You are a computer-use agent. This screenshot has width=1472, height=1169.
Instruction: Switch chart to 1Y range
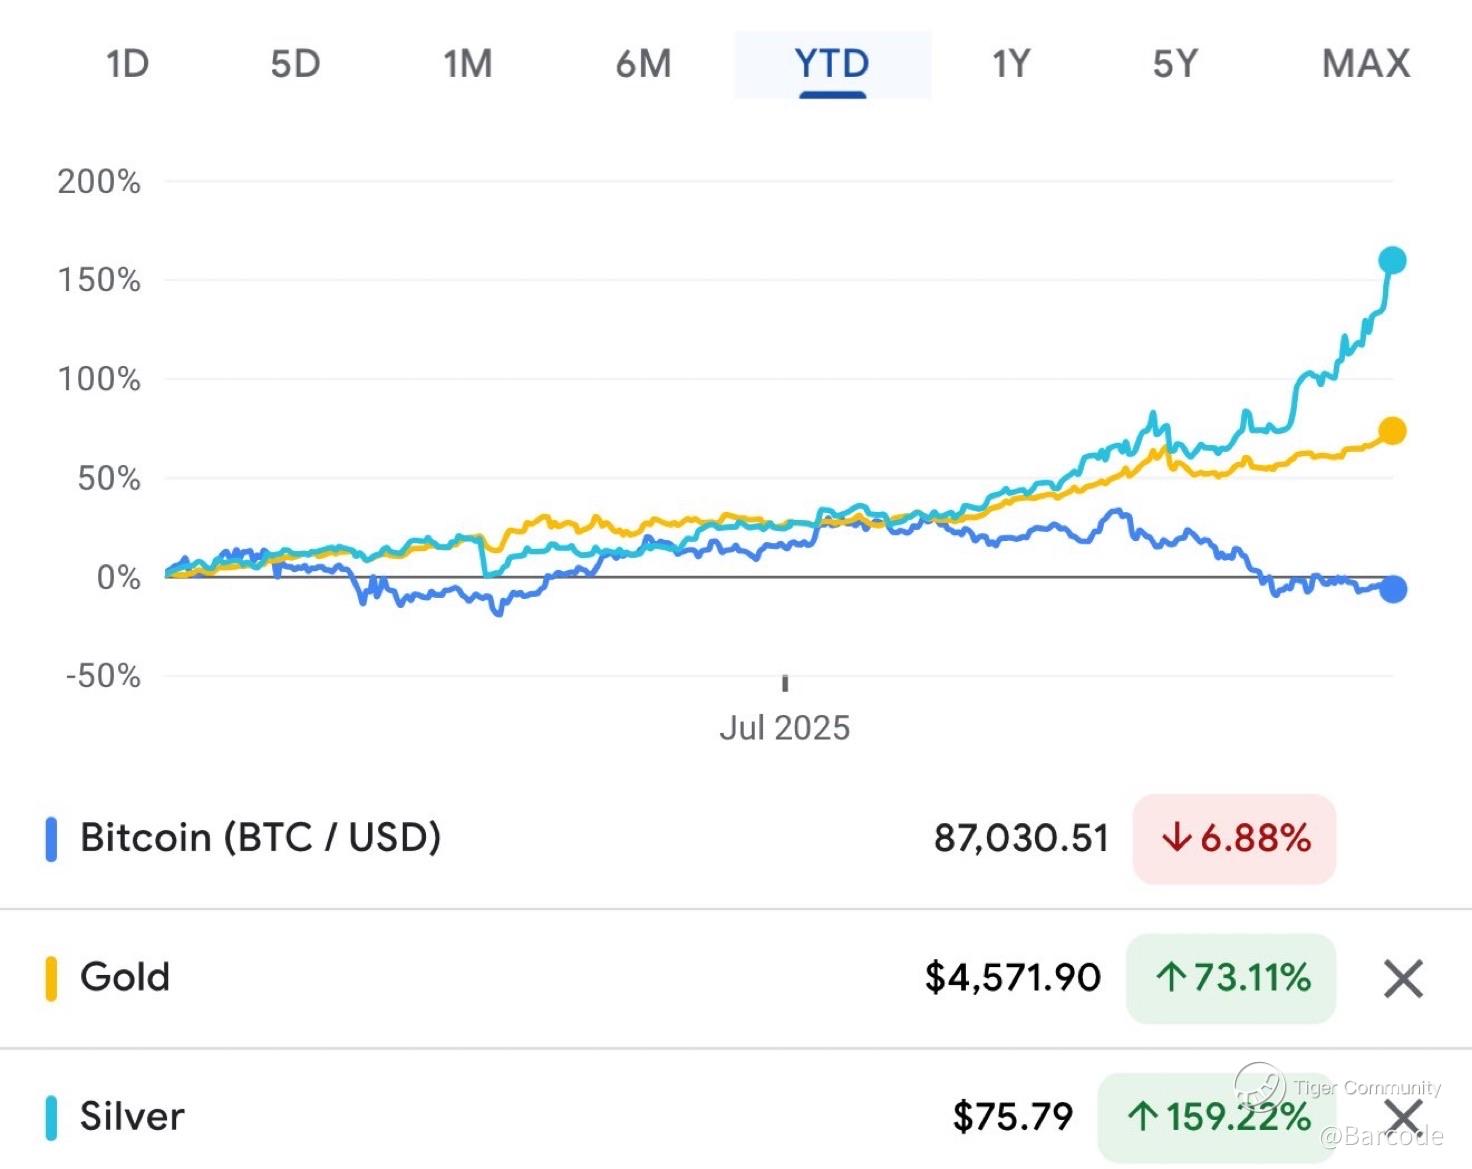pyautogui.click(x=1010, y=65)
